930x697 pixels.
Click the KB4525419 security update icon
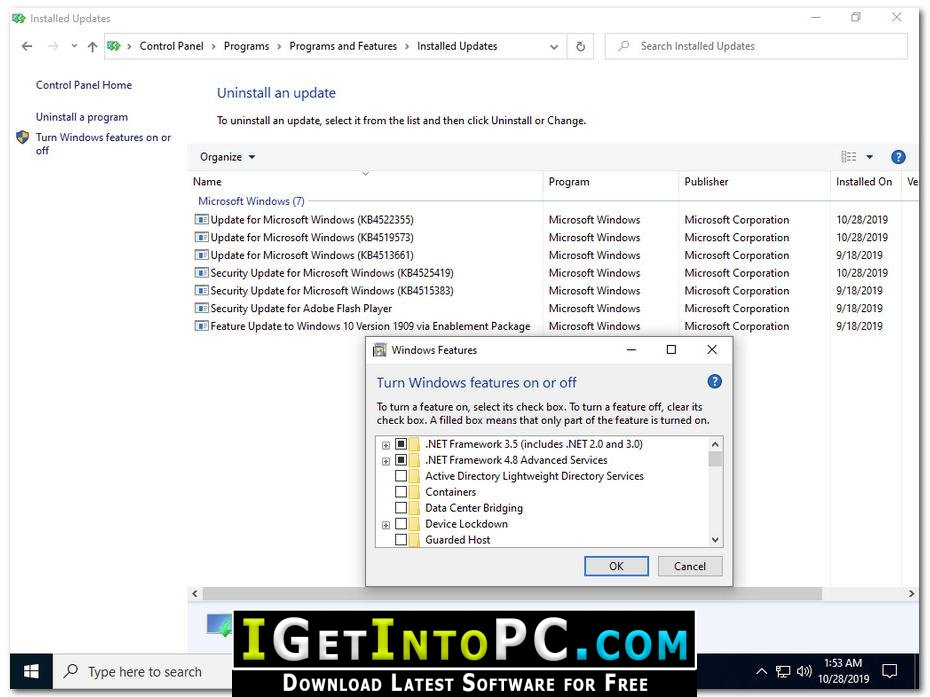(x=202, y=273)
